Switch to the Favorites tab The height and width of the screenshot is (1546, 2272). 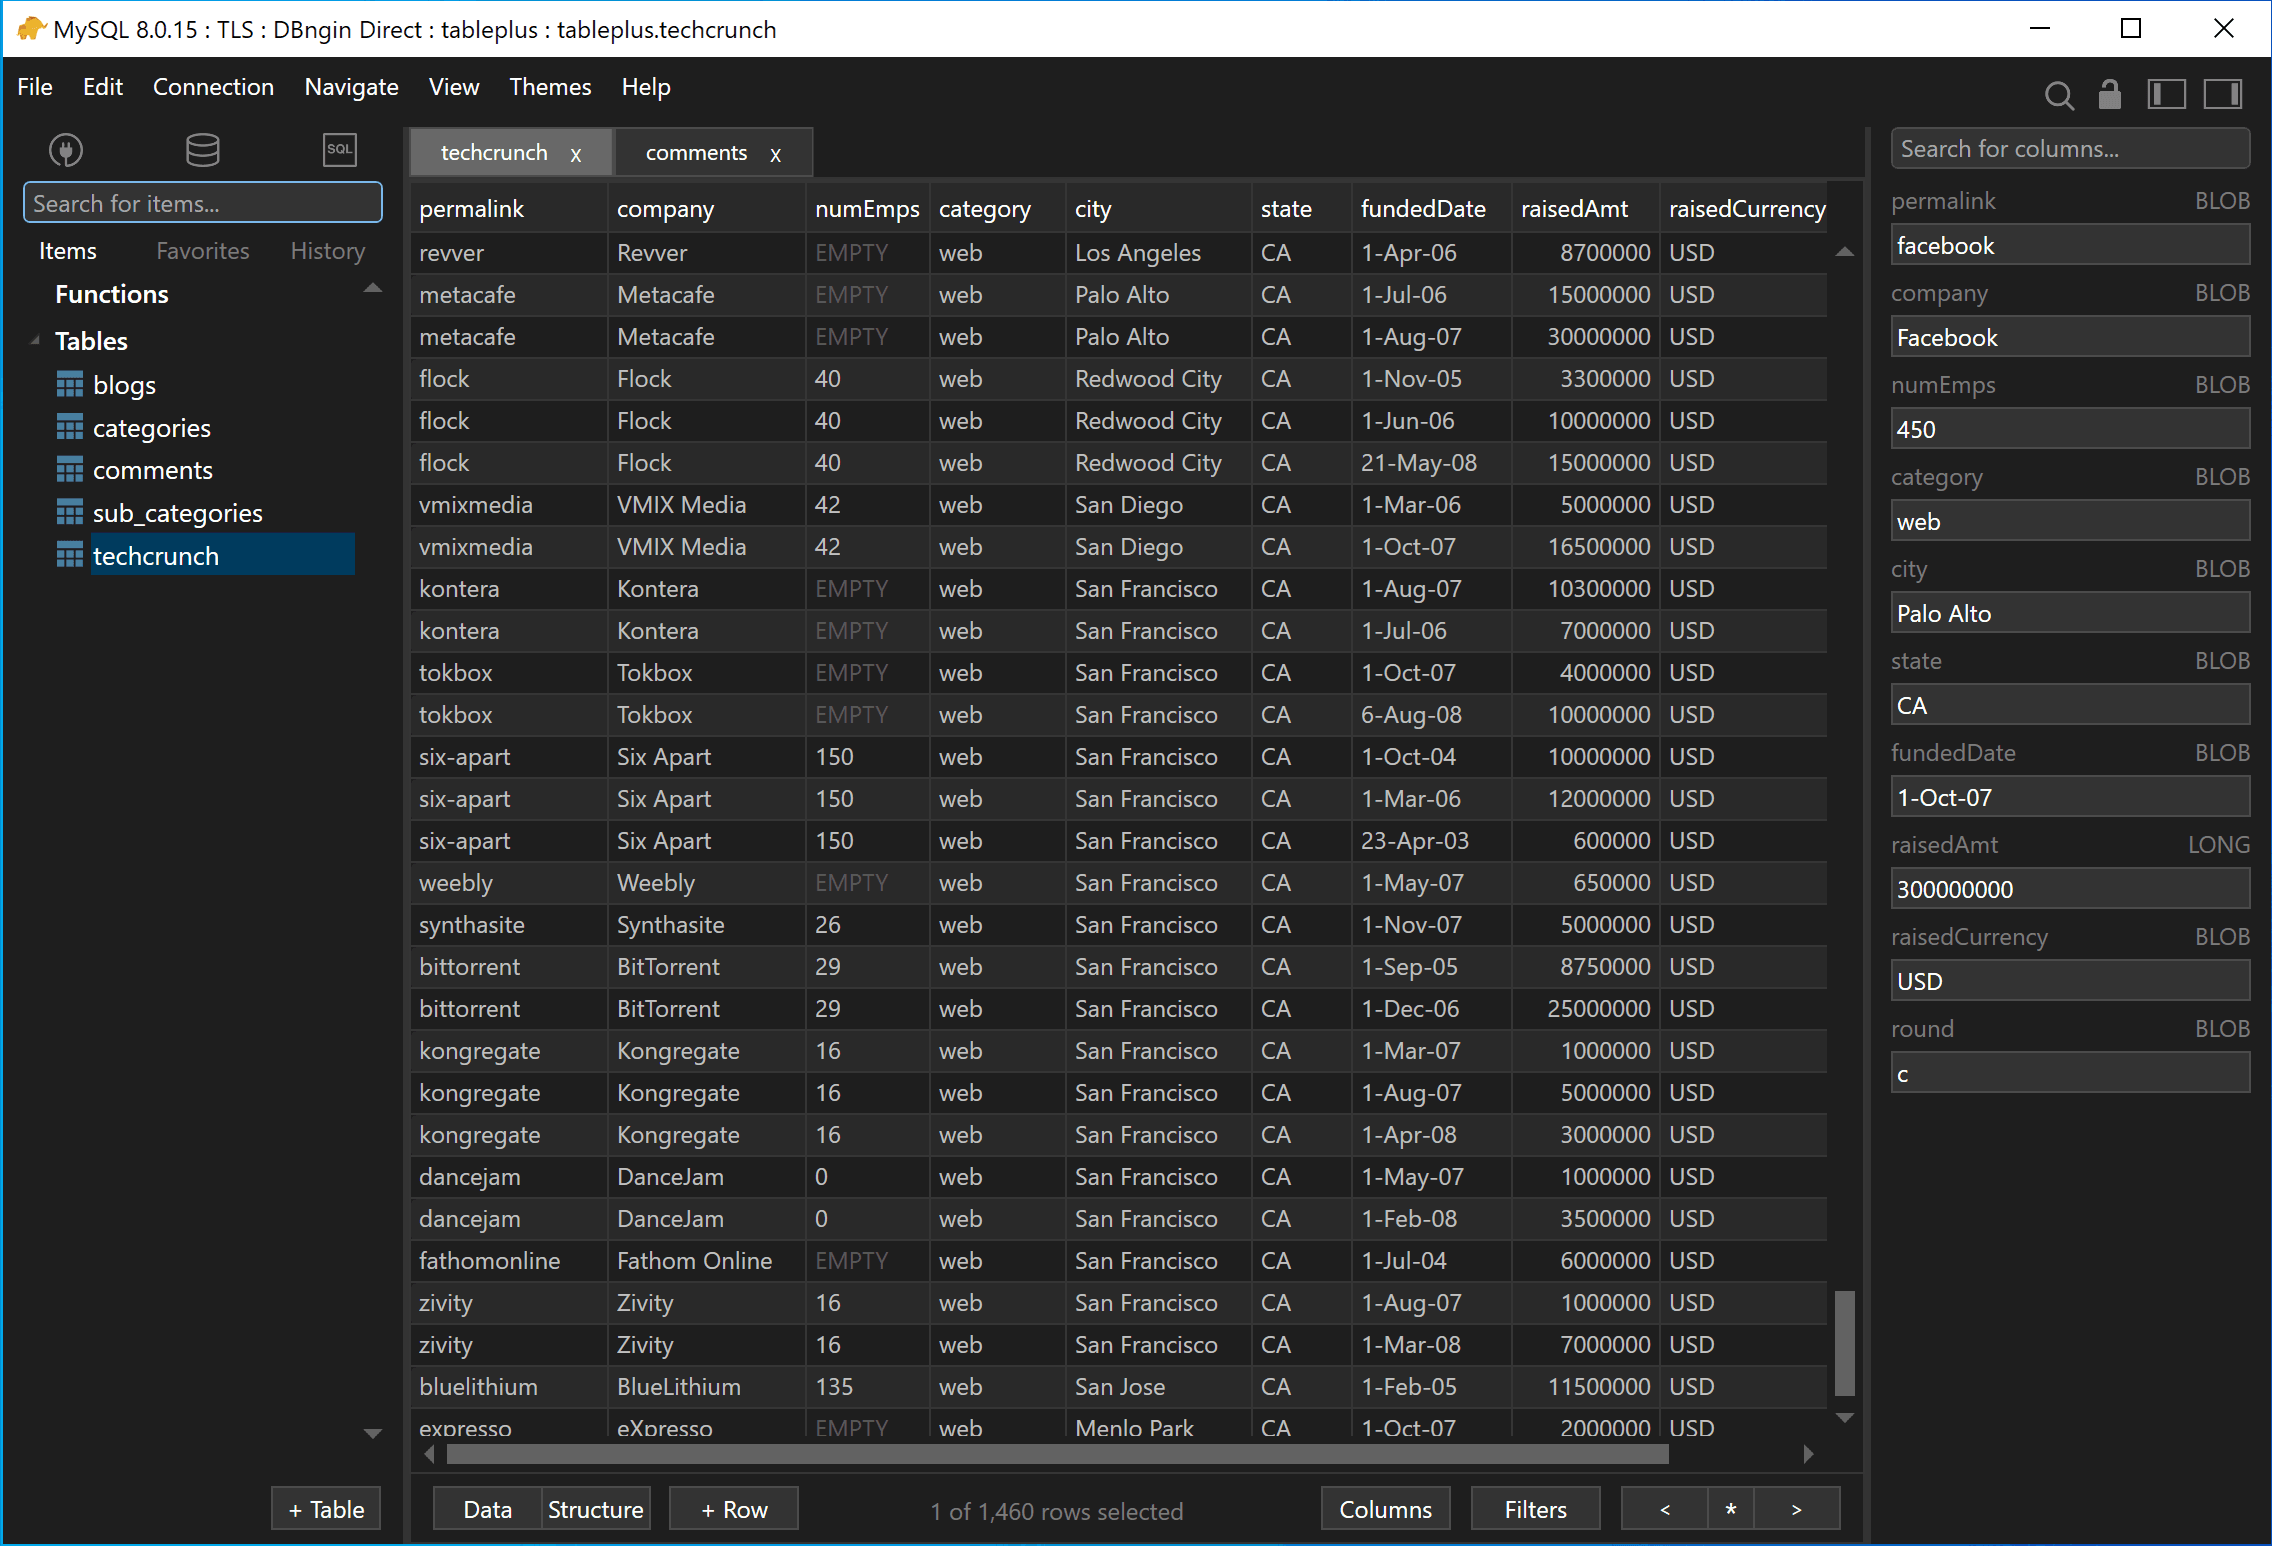(x=202, y=250)
